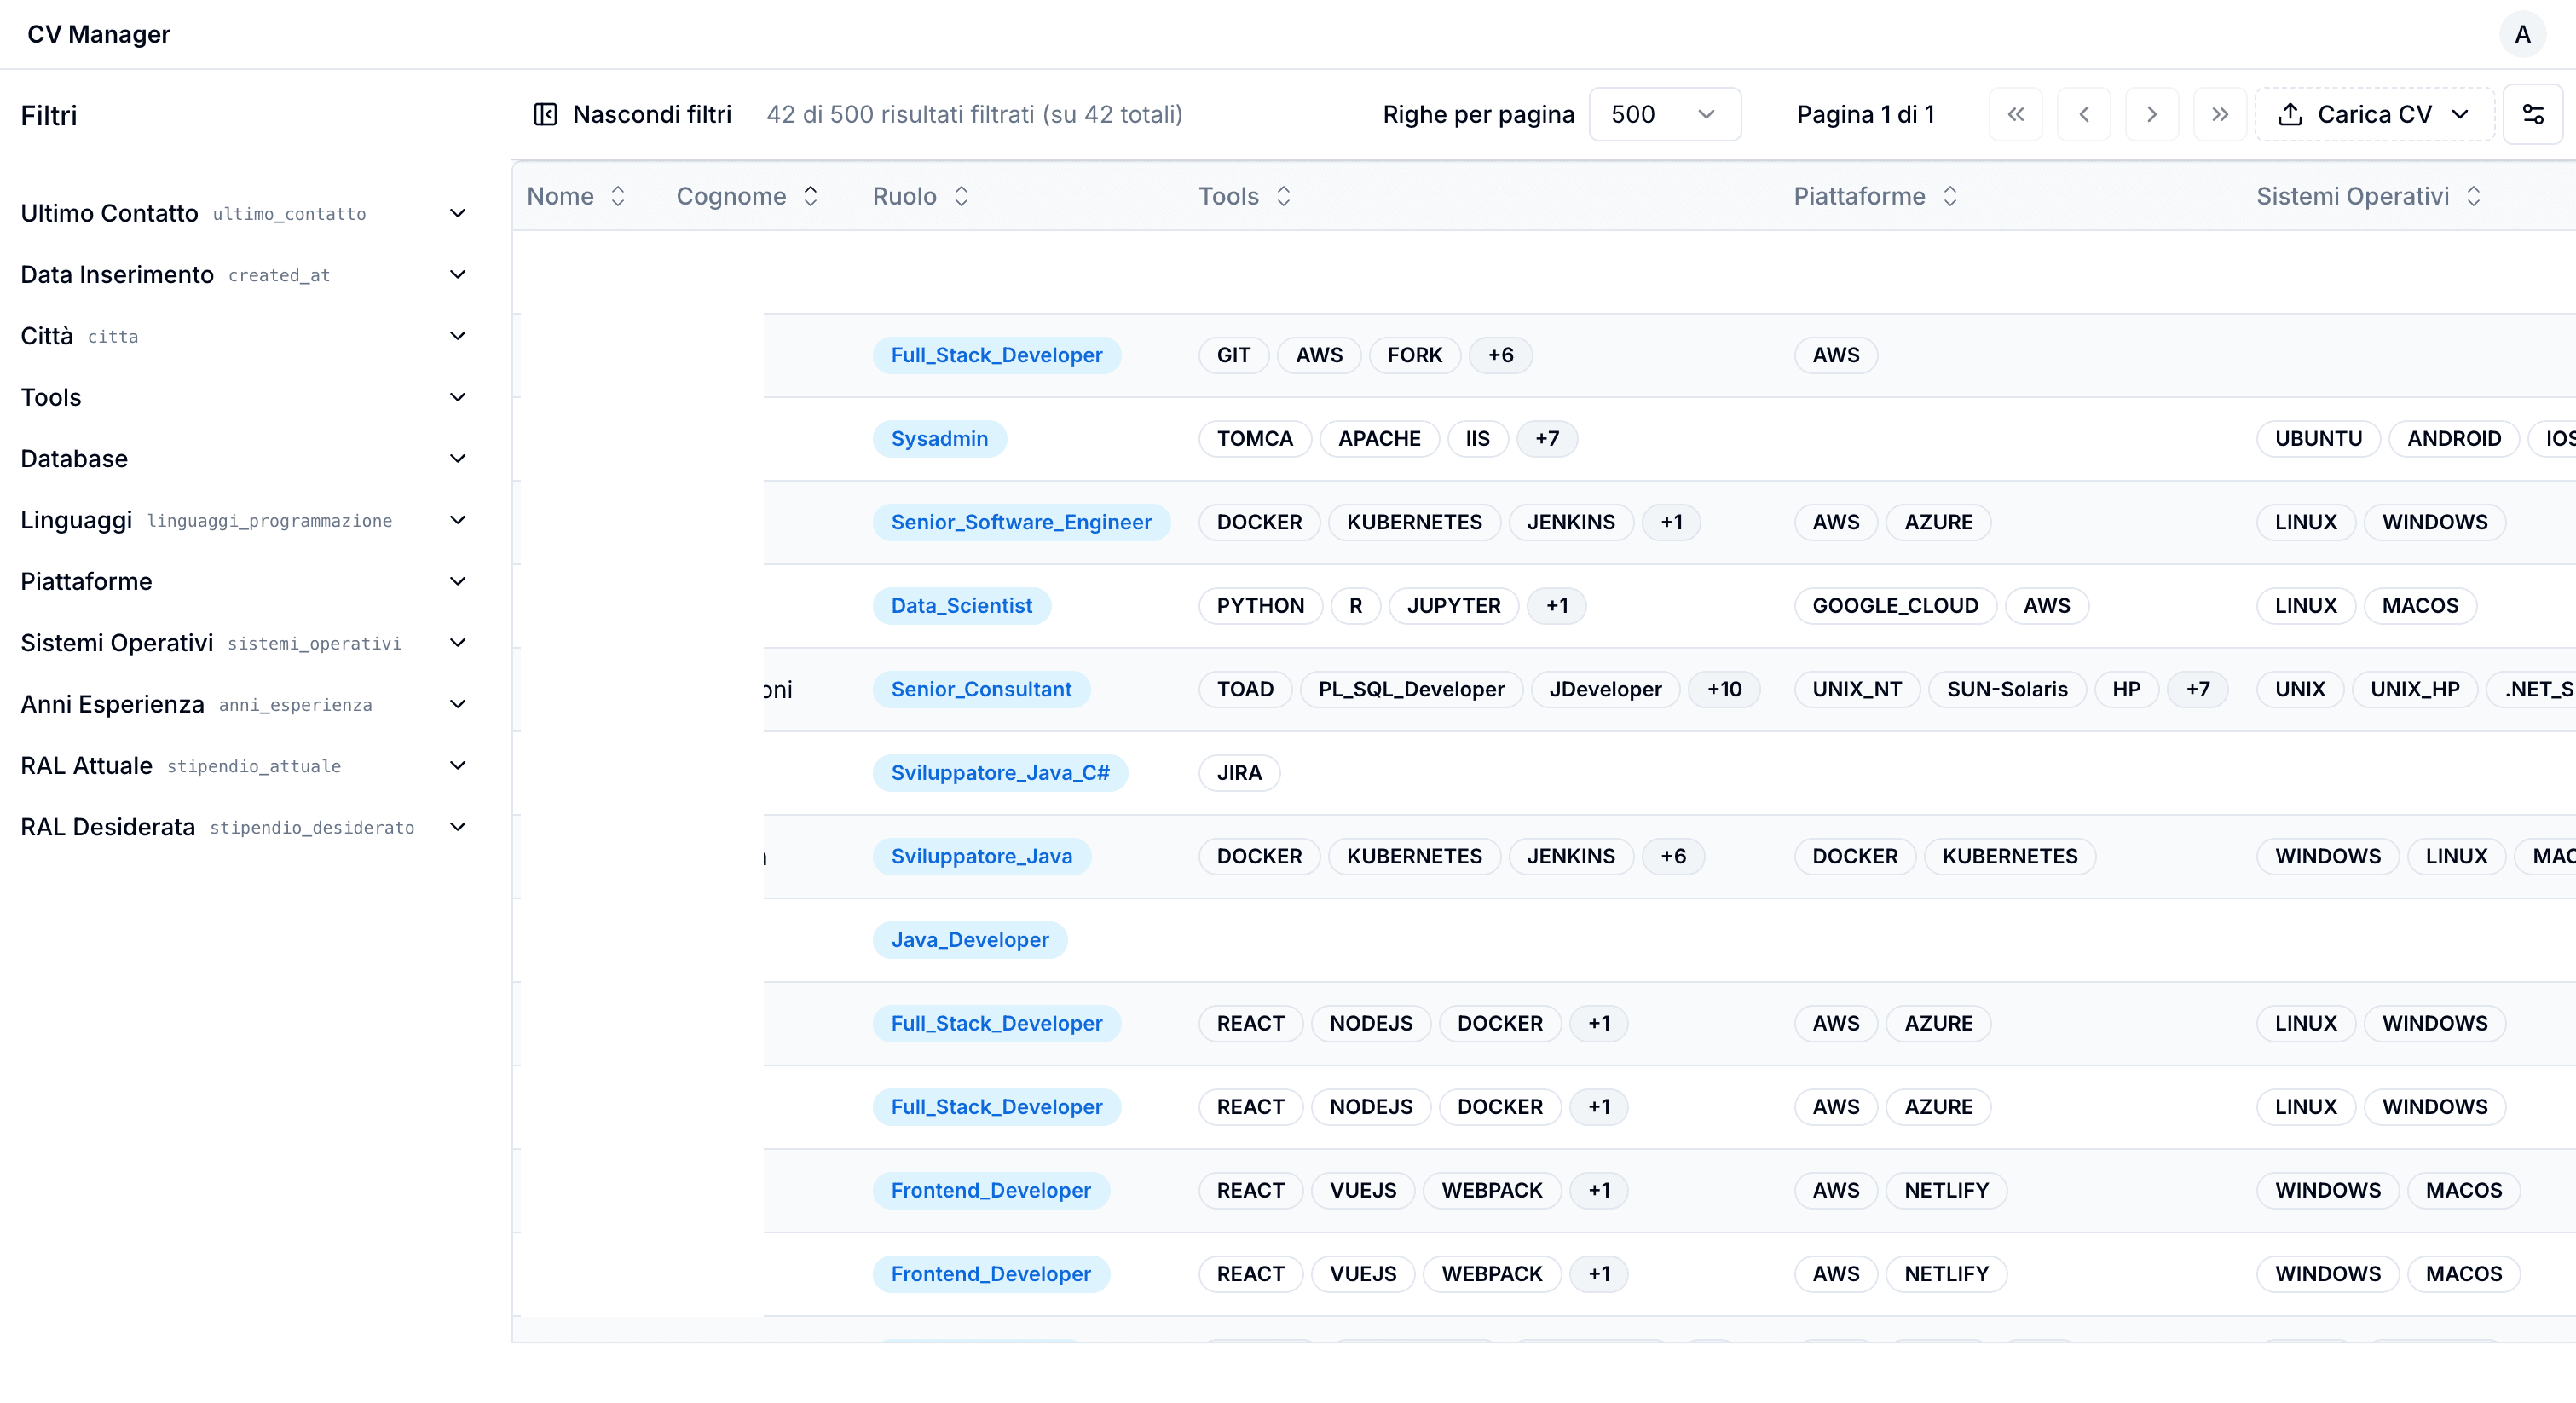
Task: Click the FORK tool tag
Action: 1414,355
